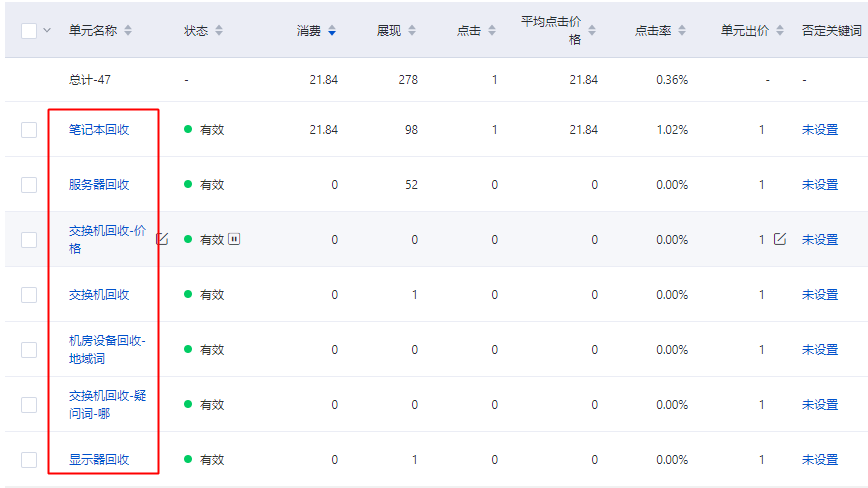
Task: Select total 展现 value 278
Action: point(408,80)
